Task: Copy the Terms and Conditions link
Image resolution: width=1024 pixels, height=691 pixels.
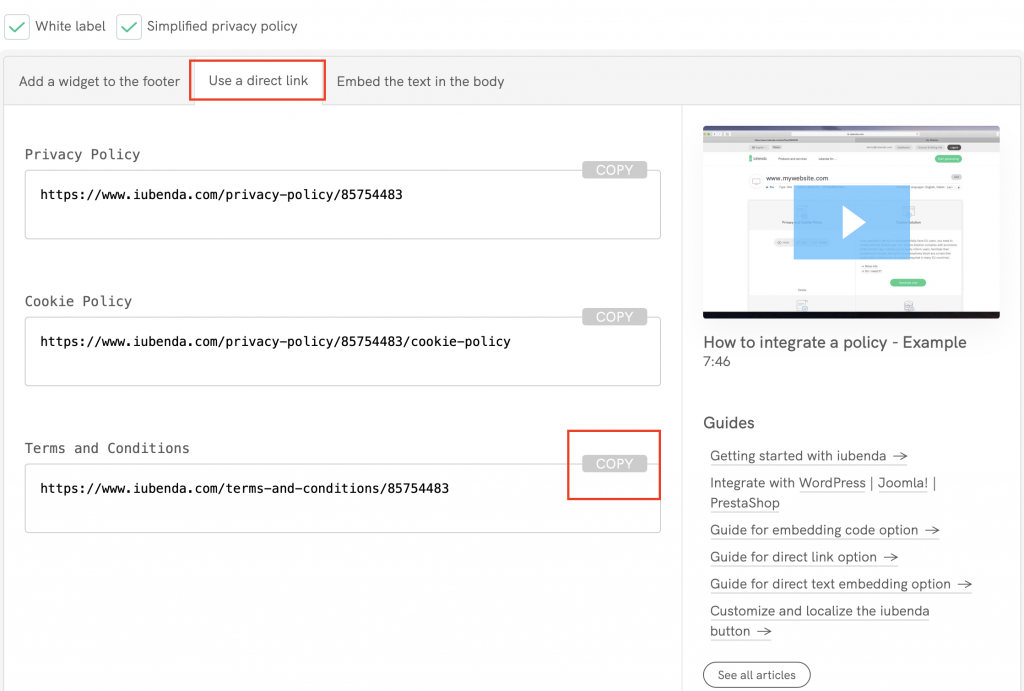Action: [613, 463]
